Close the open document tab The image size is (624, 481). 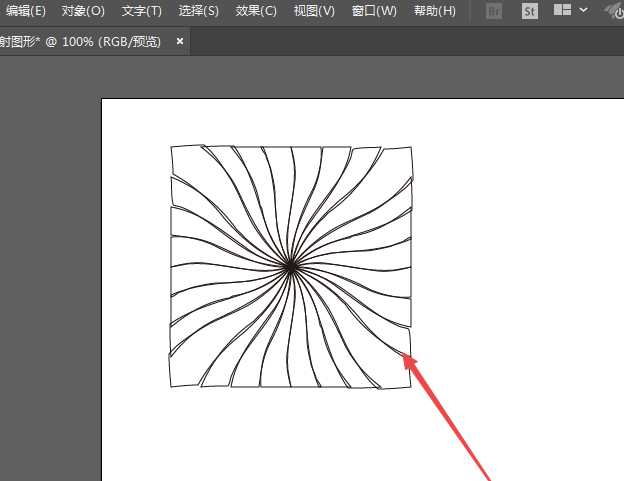(180, 42)
